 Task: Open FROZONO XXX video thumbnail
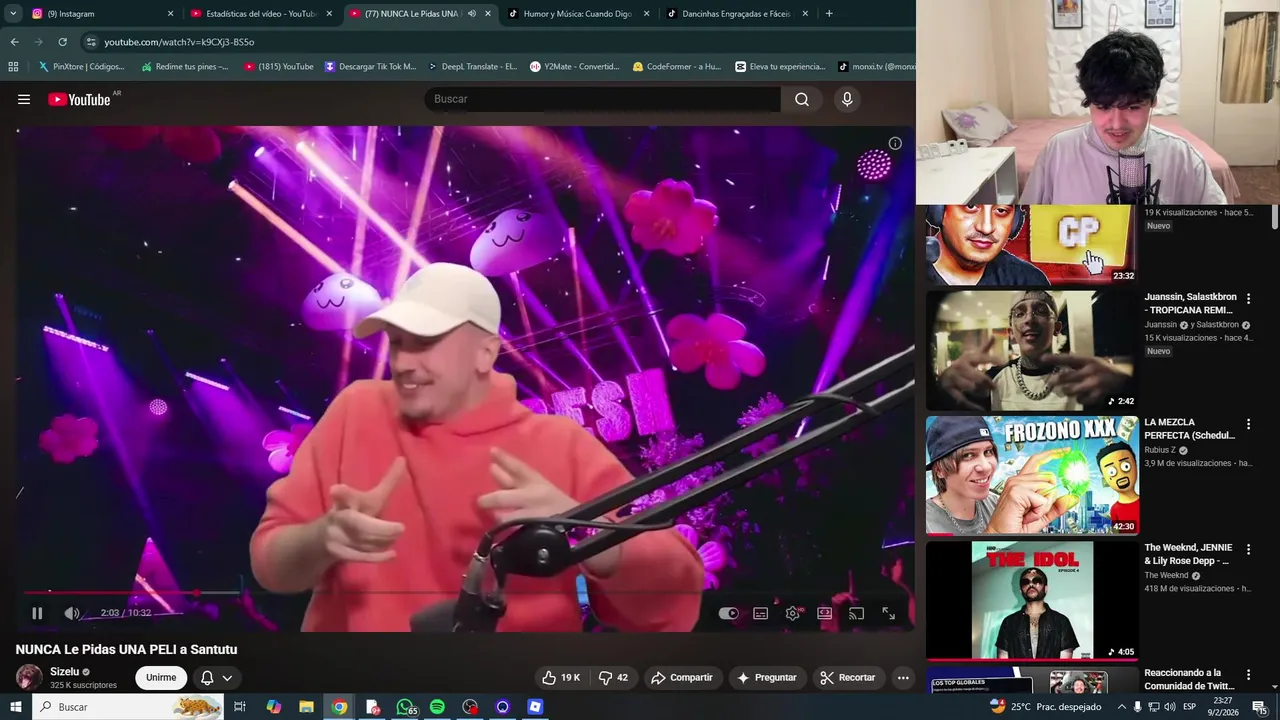1032,475
